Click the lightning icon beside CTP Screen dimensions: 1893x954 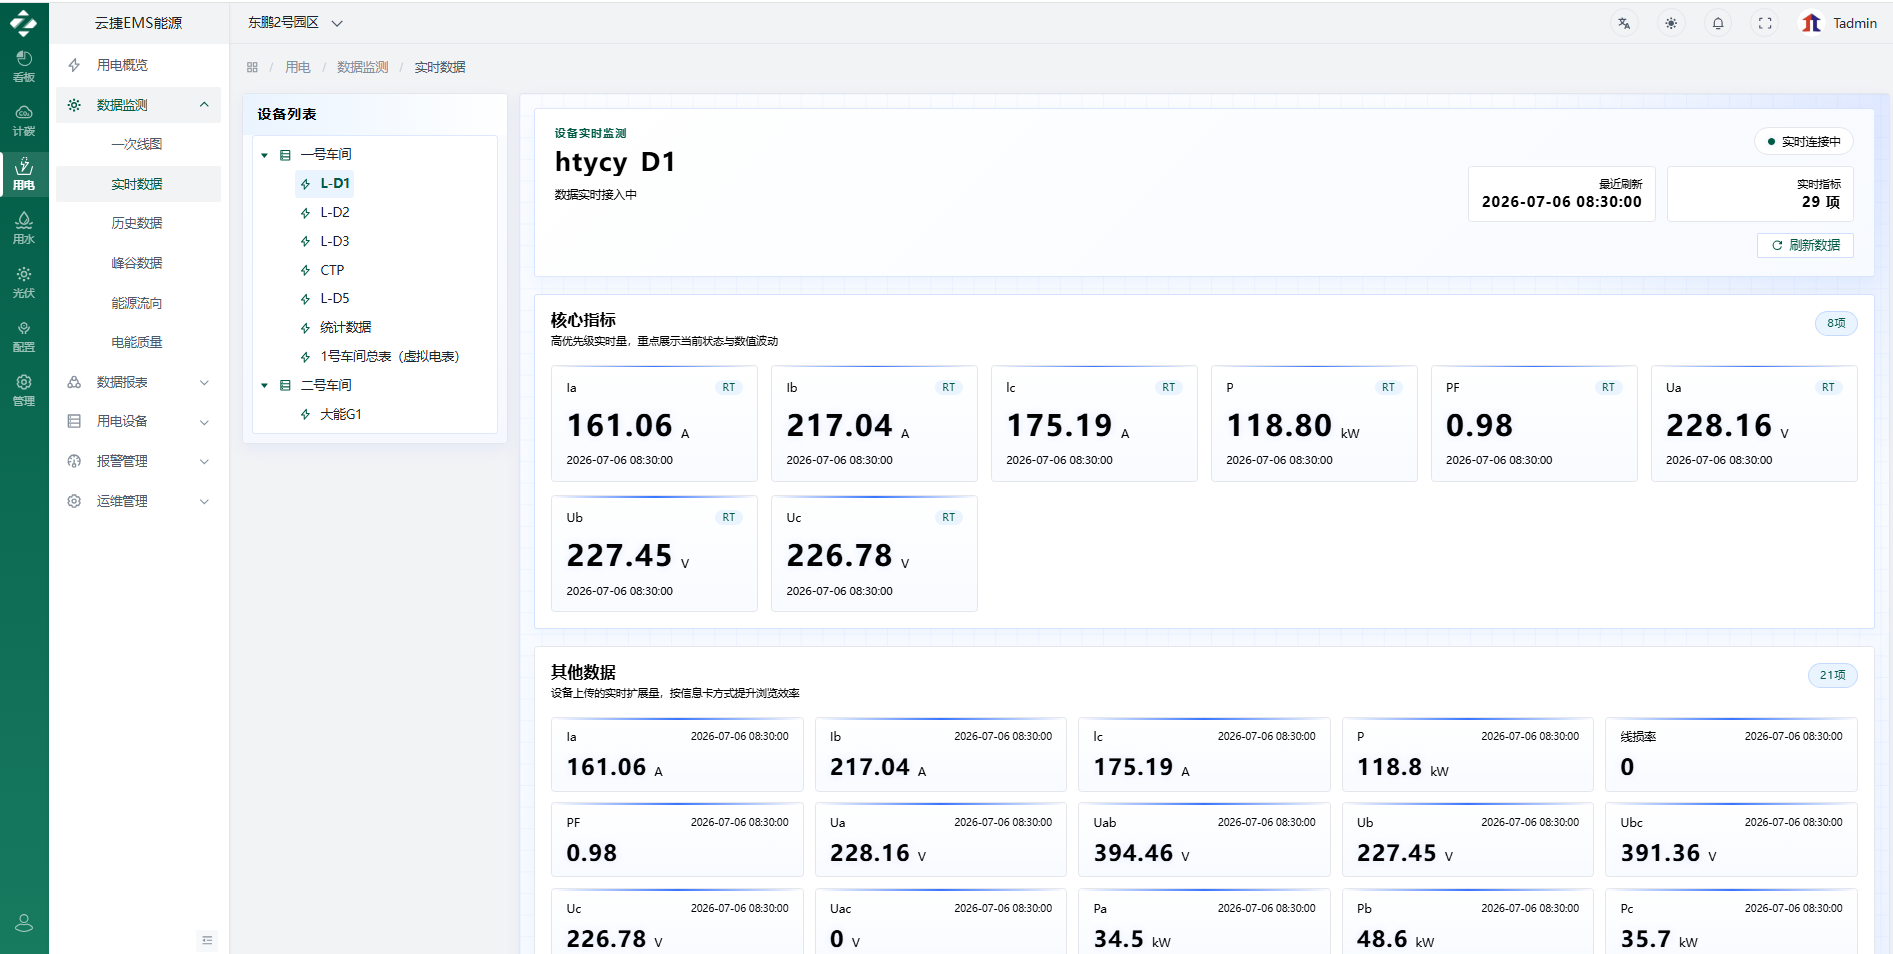[x=305, y=270]
